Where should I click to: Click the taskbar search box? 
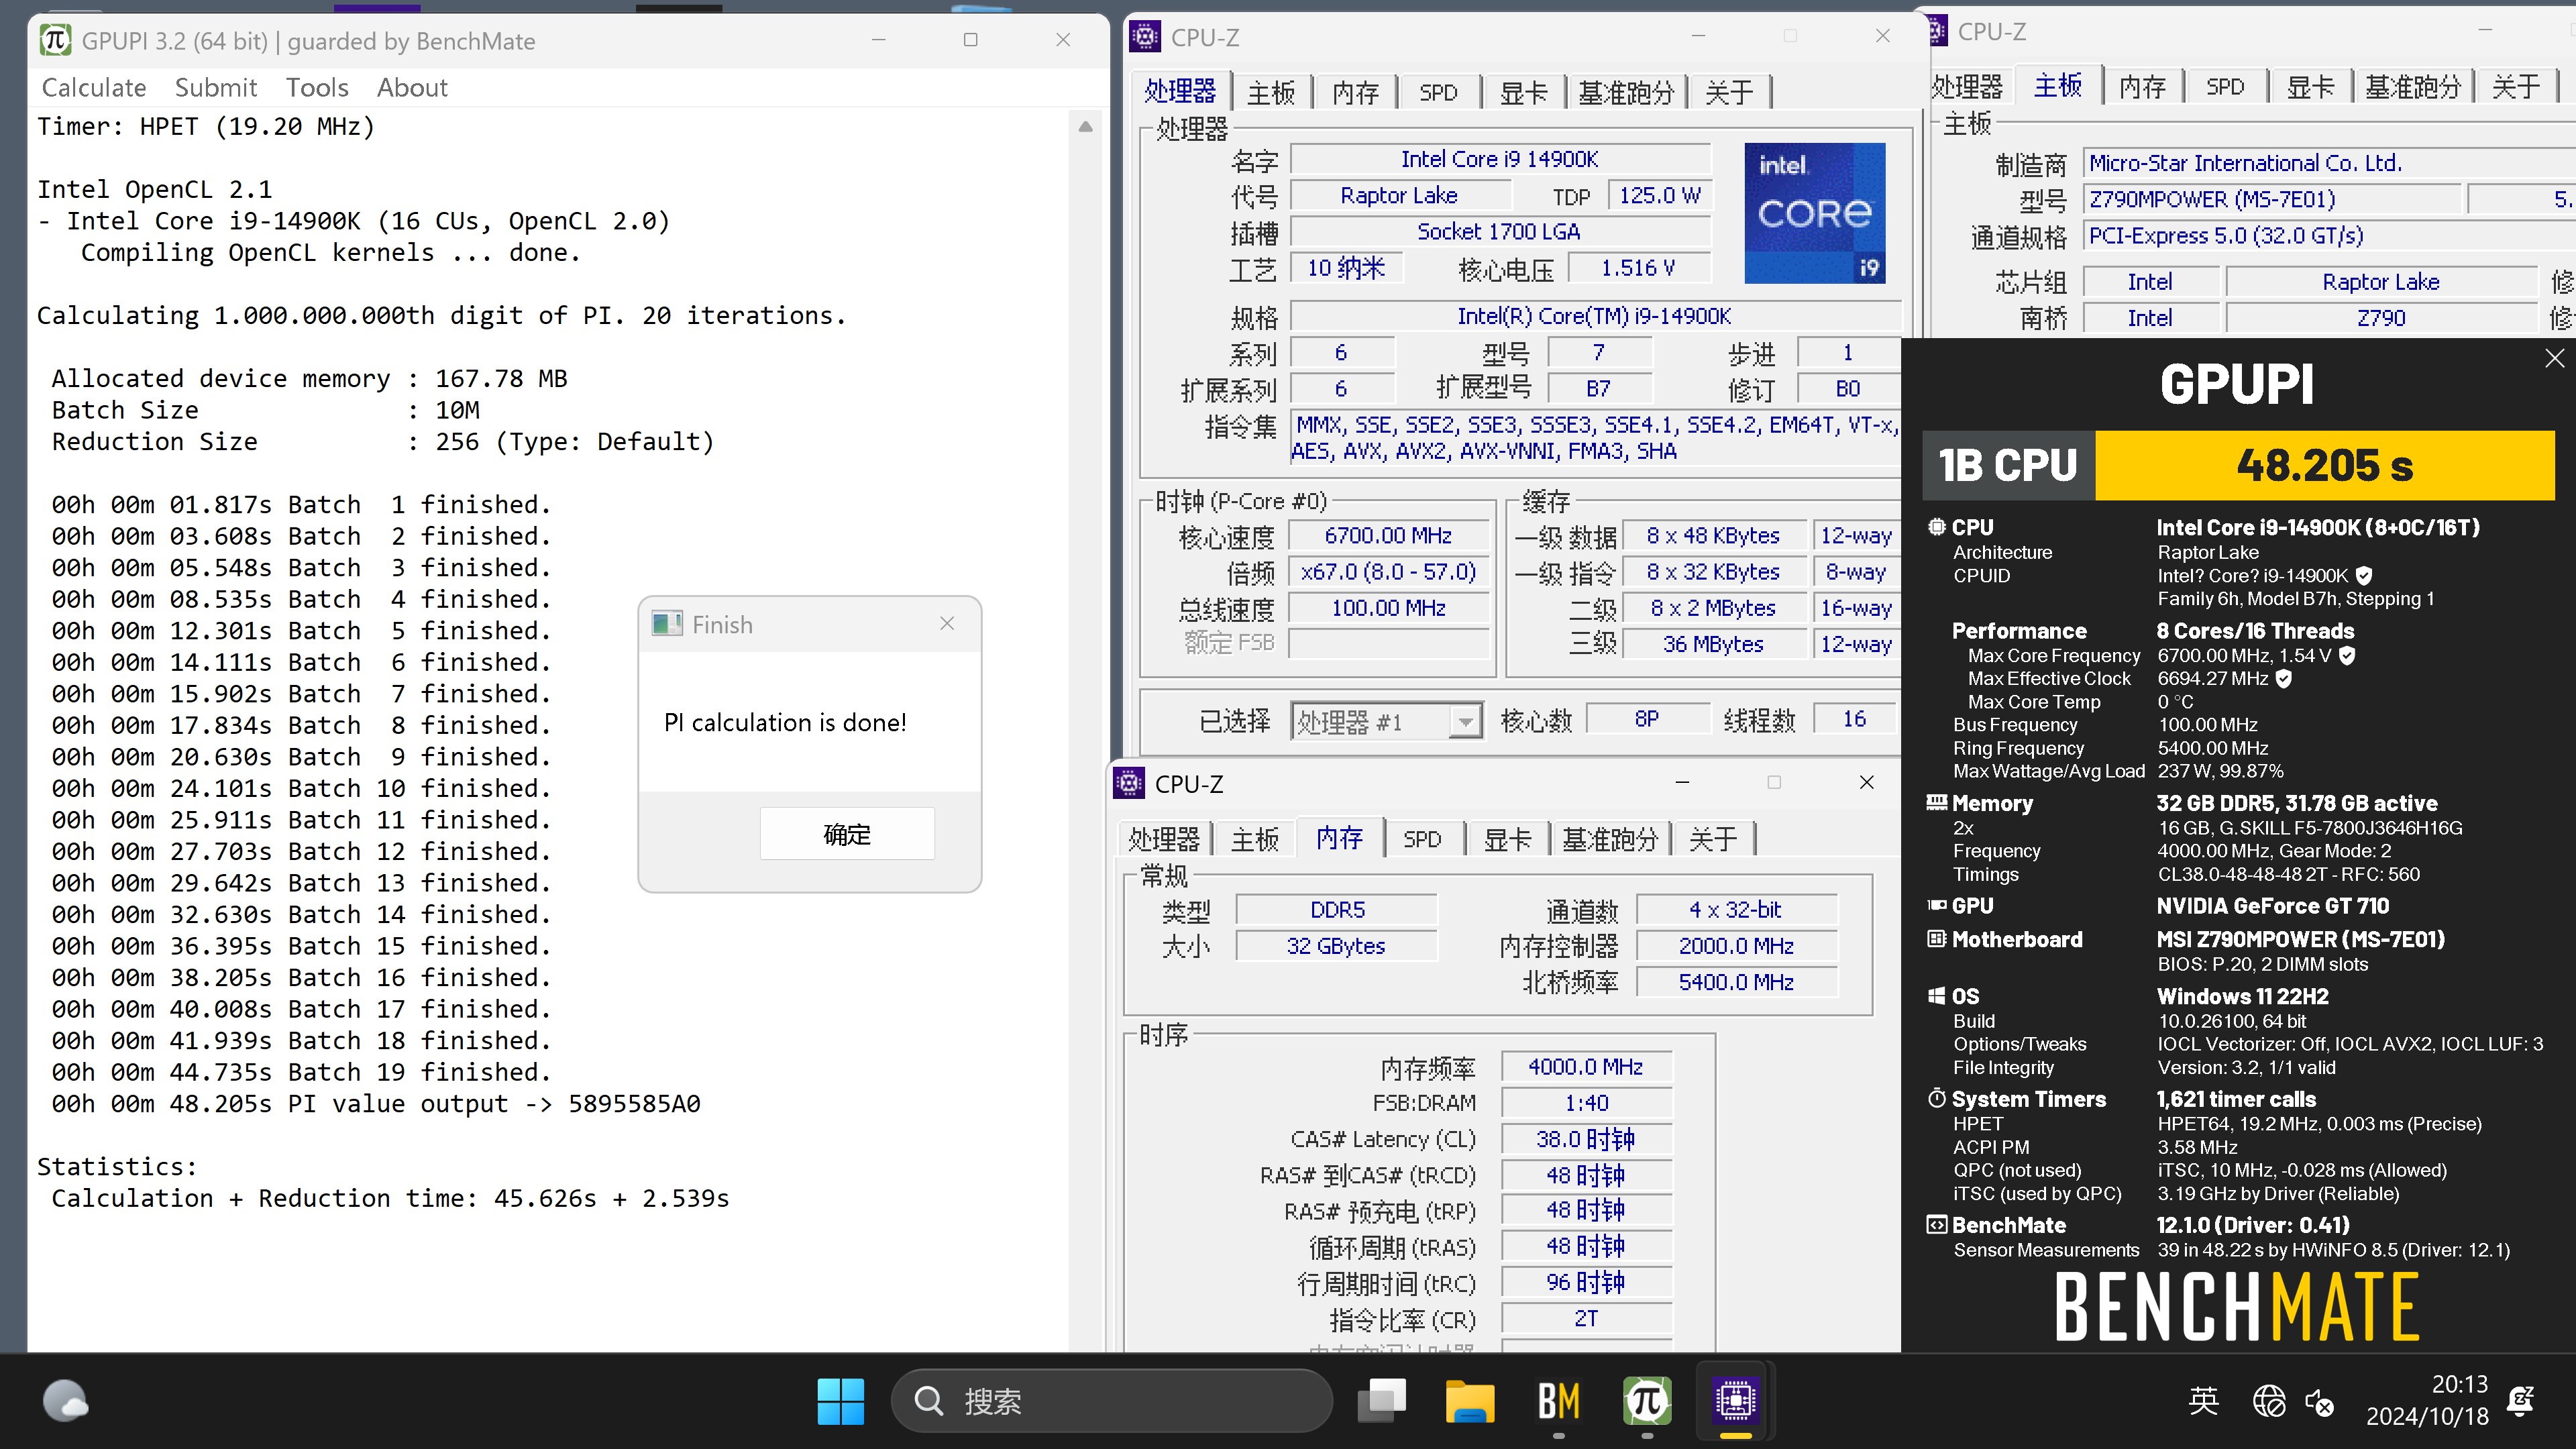click(1112, 1401)
